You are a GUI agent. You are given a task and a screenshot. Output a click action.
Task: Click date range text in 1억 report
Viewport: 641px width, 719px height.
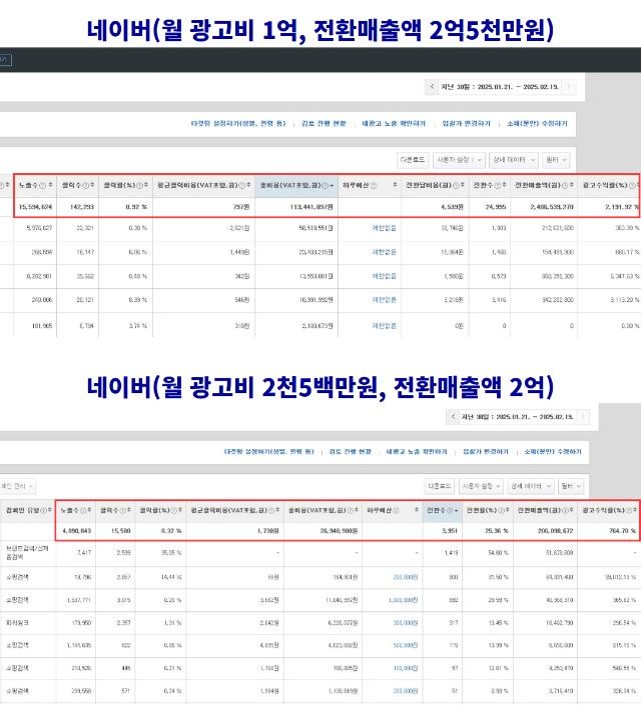(x=500, y=86)
